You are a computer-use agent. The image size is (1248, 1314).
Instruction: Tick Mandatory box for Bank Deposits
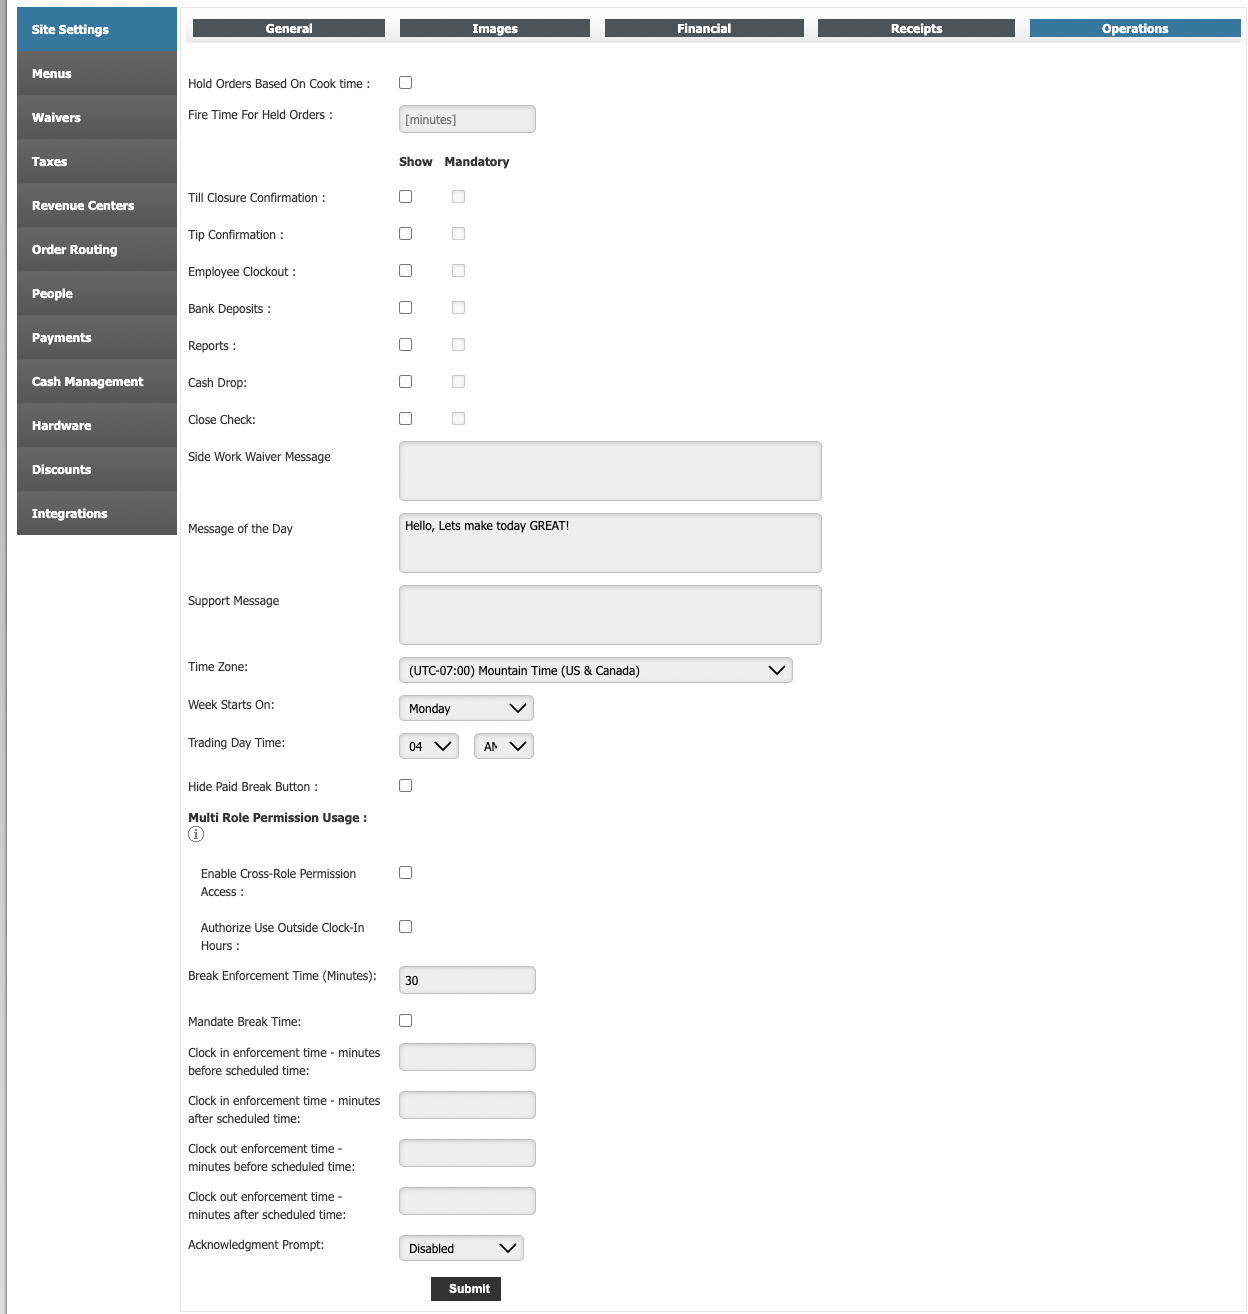point(458,308)
